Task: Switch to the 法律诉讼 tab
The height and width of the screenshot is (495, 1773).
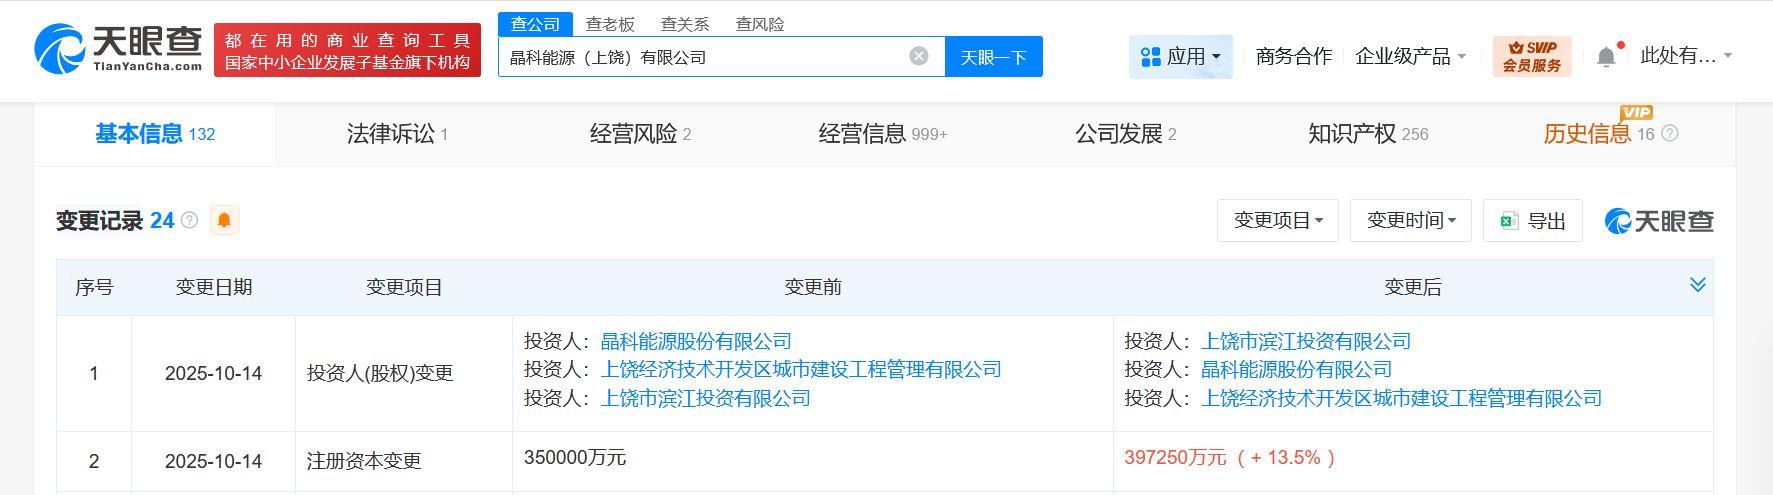Action: (397, 134)
